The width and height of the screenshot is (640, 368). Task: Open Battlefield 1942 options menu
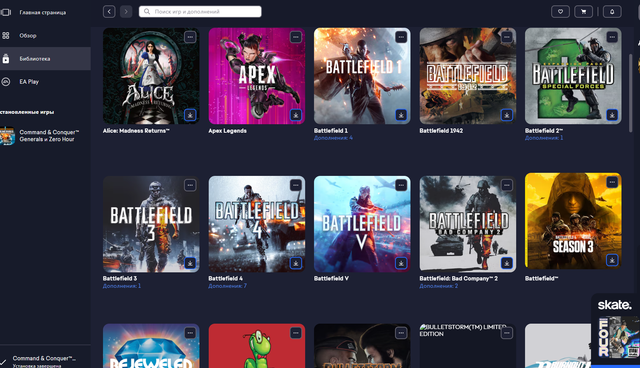pos(507,37)
